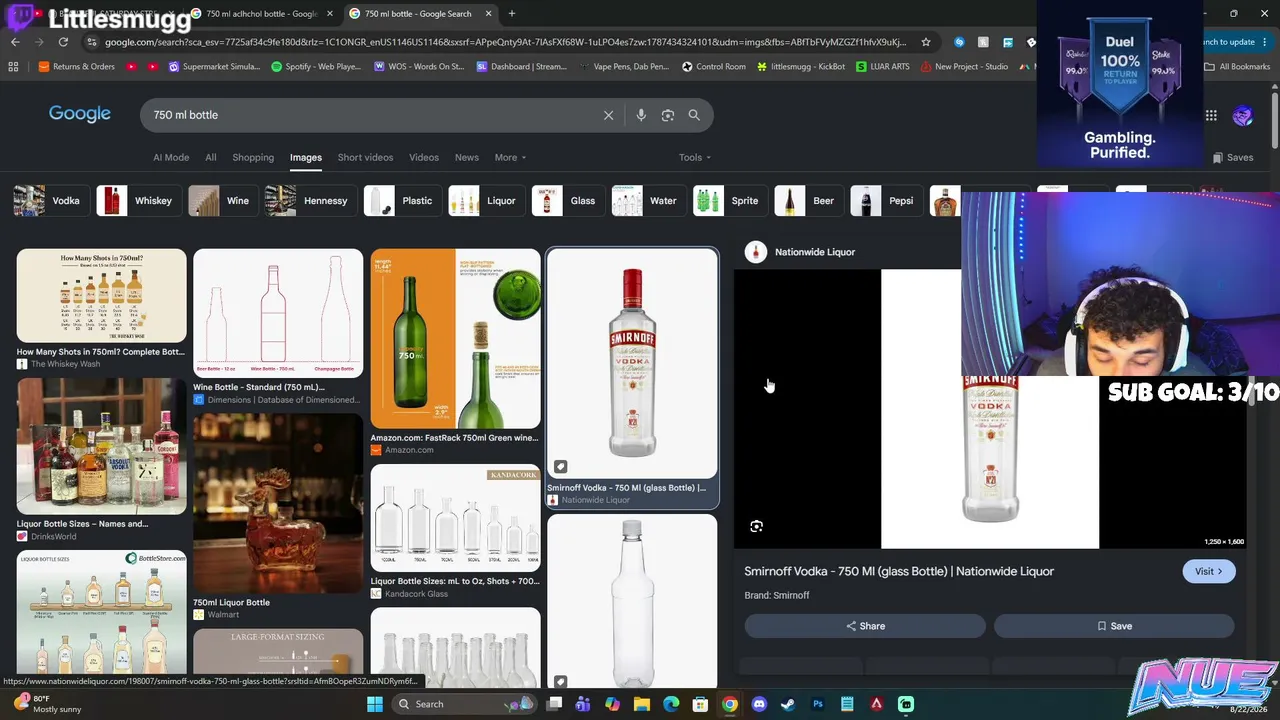This screenshot has height=720, width=1280.
Task: Open the Google apps grid
Action: pyautogui.click(x=1211, y=115)
